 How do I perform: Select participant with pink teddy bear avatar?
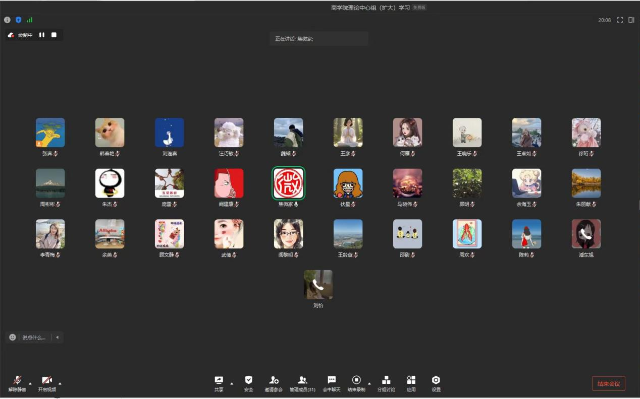(586, 133)
